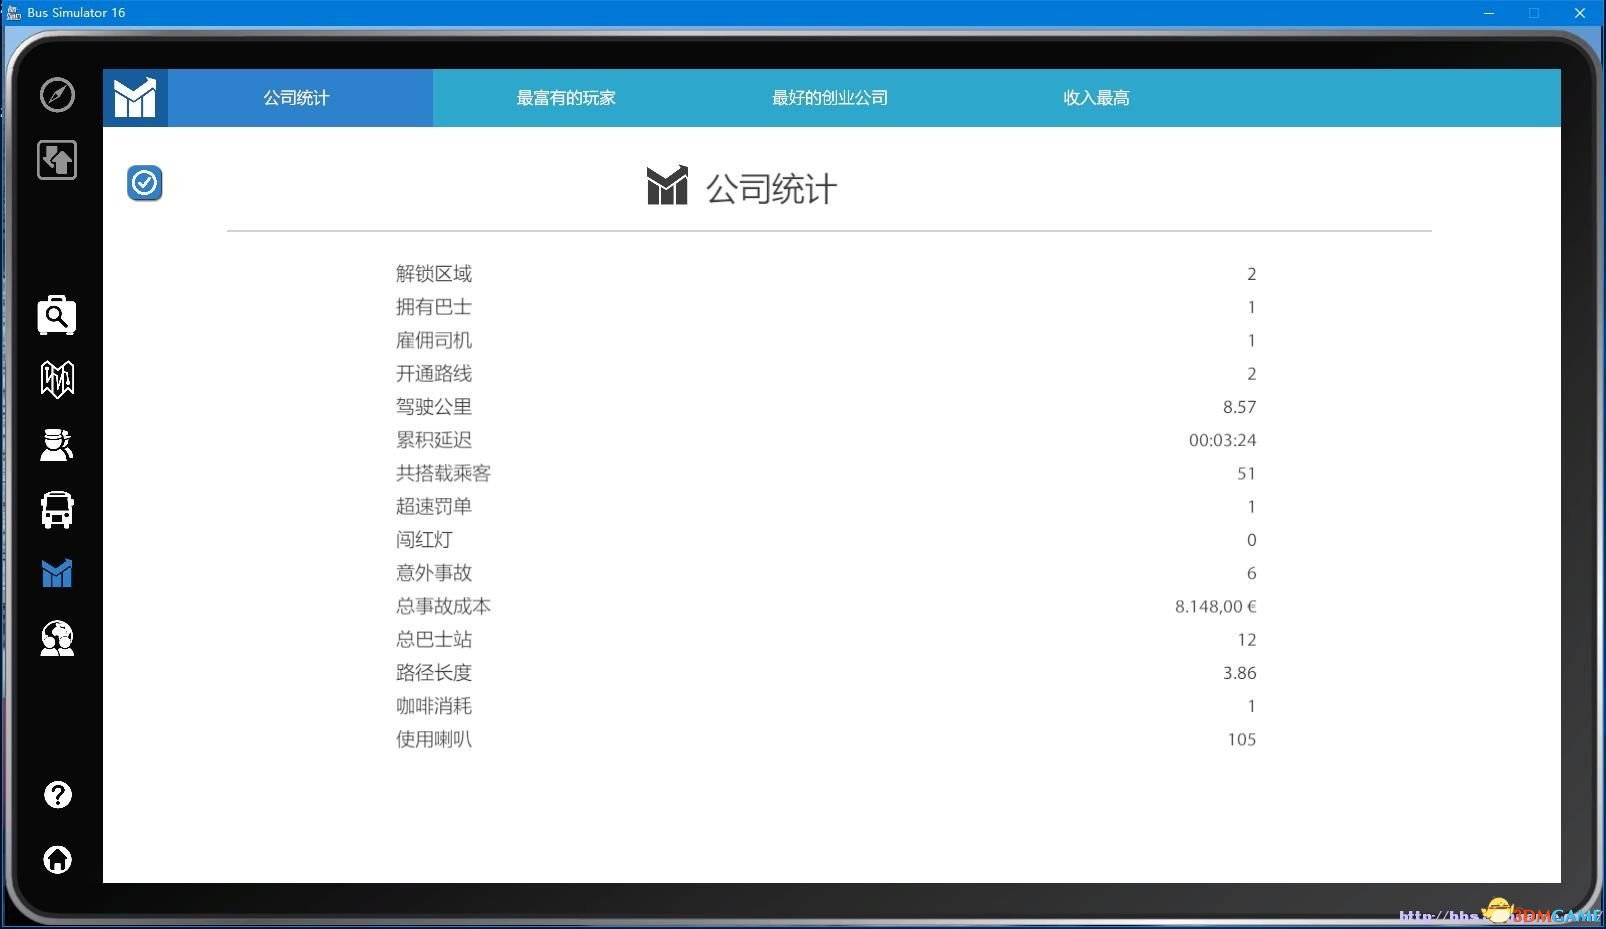Click the 解锁区域 row label
The image size is (1606, 929).
point(434,274)
